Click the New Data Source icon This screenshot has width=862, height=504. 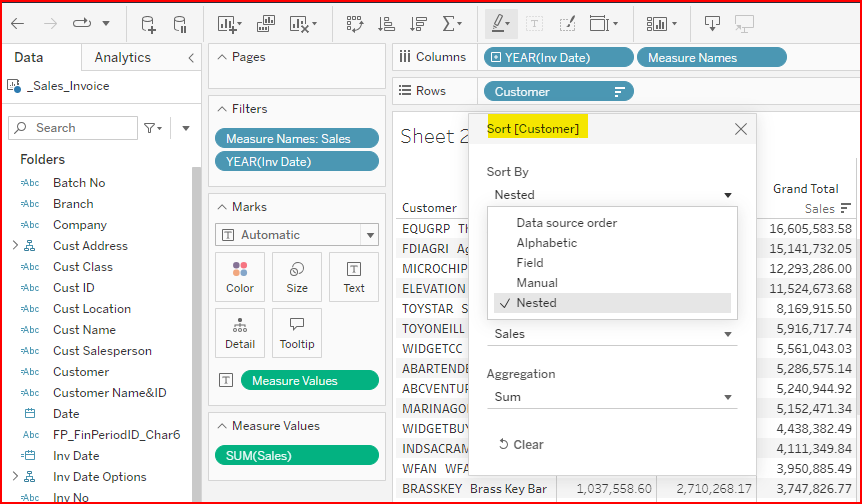148,23
